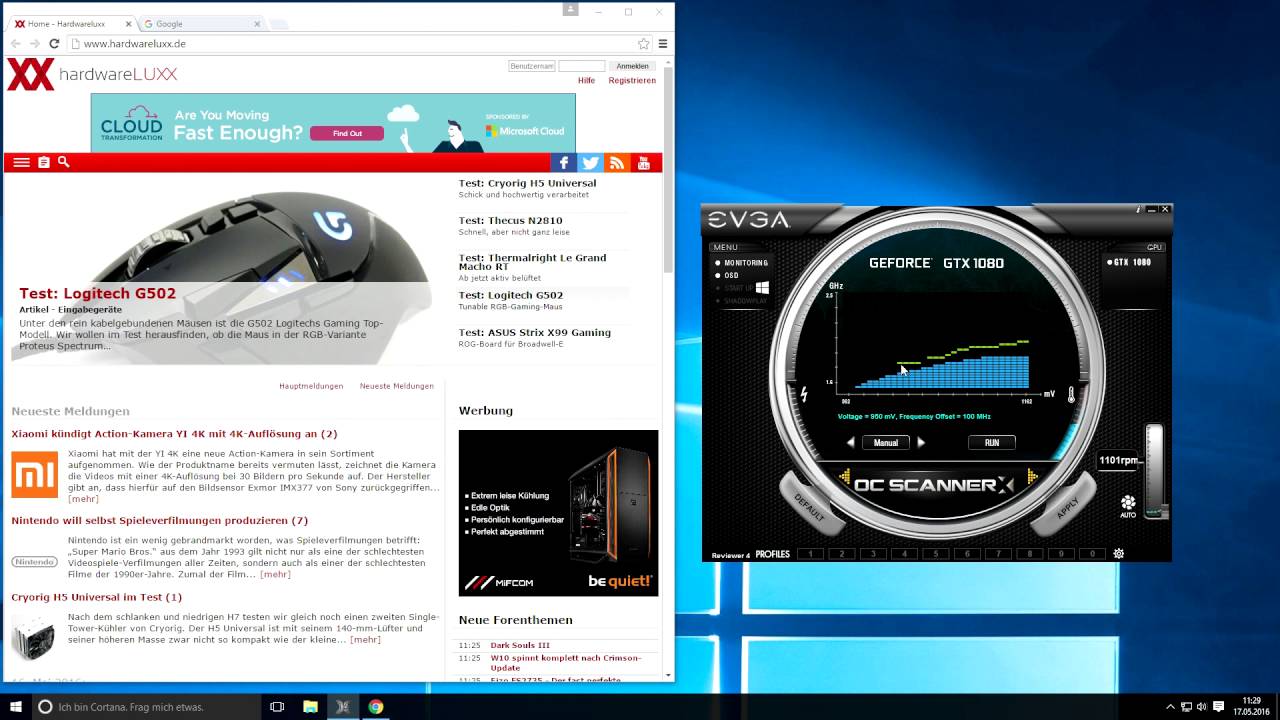This screenshot has width=1280, height=720.
Task: Open the Nintendo Spieleverfilmungen headline
Action: point(160,520)
